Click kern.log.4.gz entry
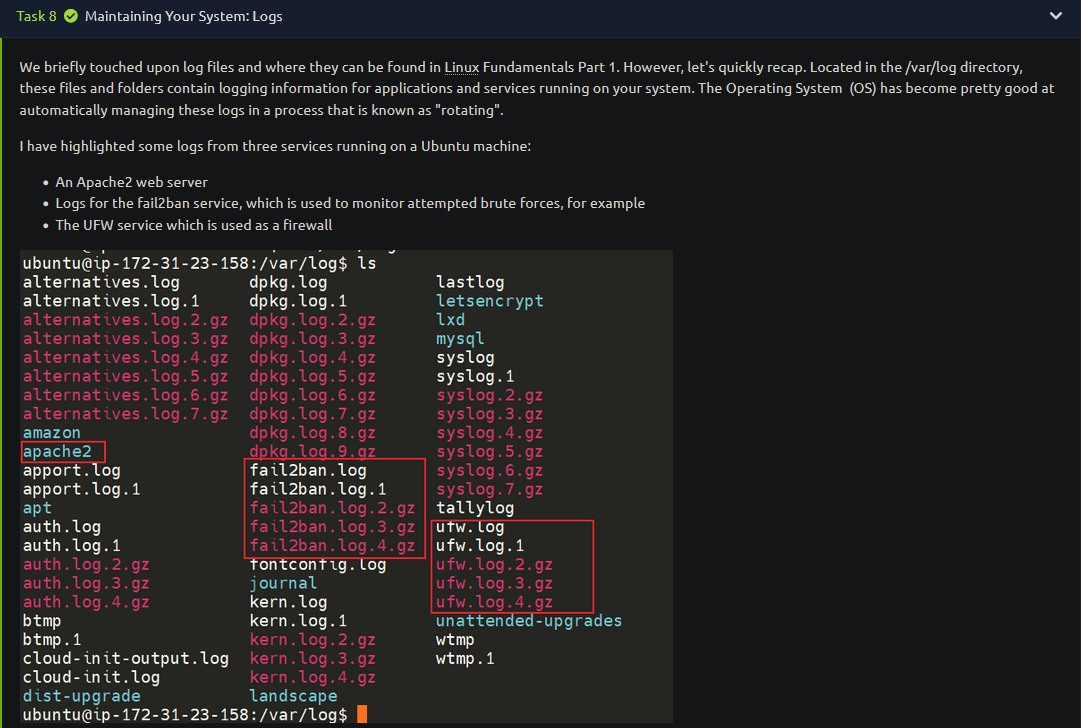1081x728 pixels. pos(313,677)
